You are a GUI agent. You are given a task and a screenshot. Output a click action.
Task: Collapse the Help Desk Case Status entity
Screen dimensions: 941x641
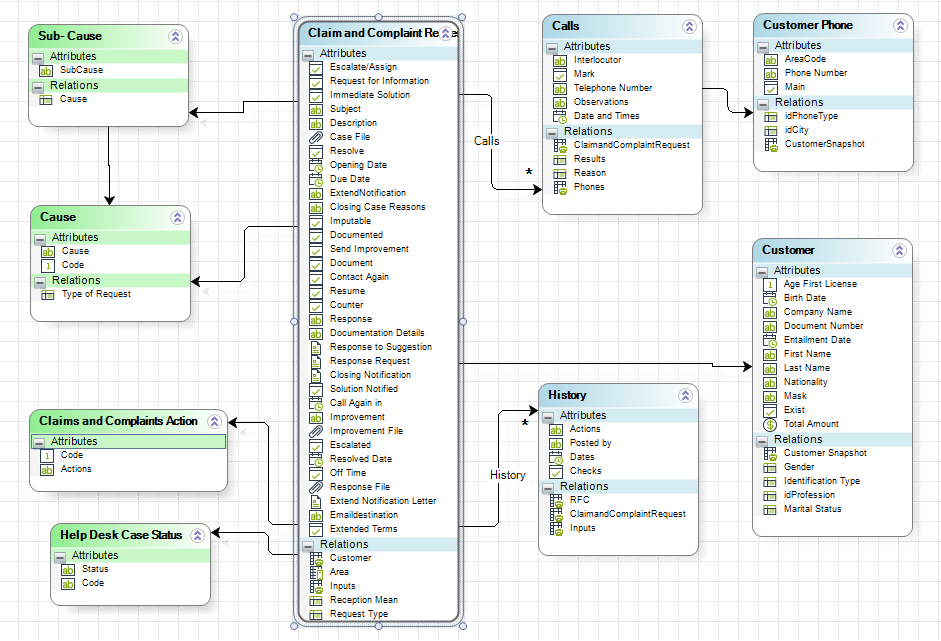pos(197,535)
